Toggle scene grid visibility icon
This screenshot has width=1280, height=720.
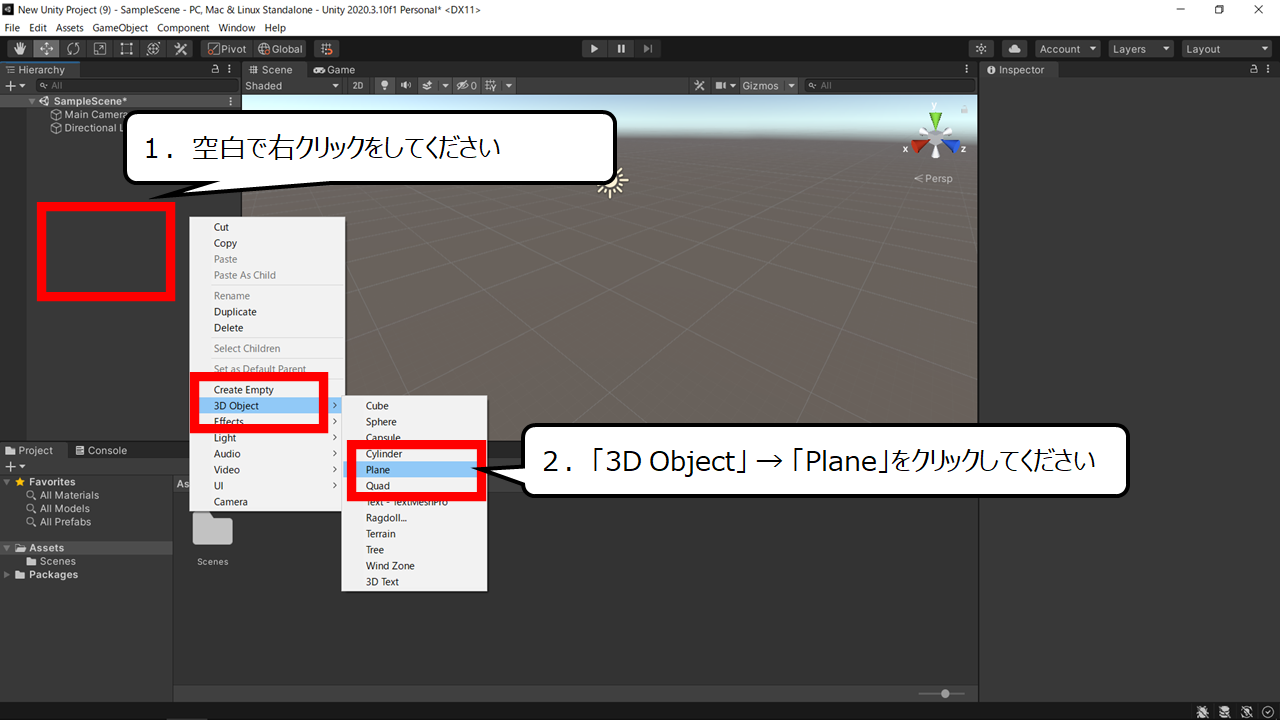coord(491,86)
